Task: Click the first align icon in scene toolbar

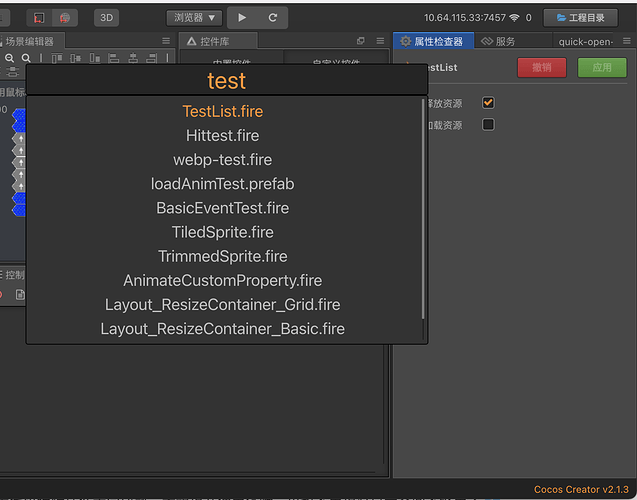Action: coord(54,59)
